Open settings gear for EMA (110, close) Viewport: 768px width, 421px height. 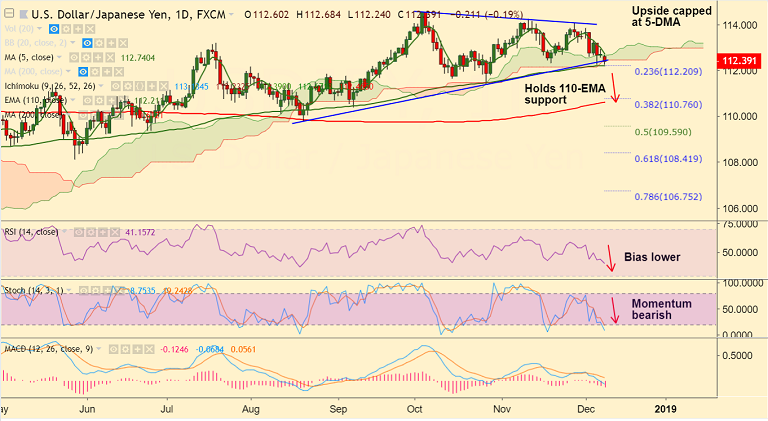99,100
